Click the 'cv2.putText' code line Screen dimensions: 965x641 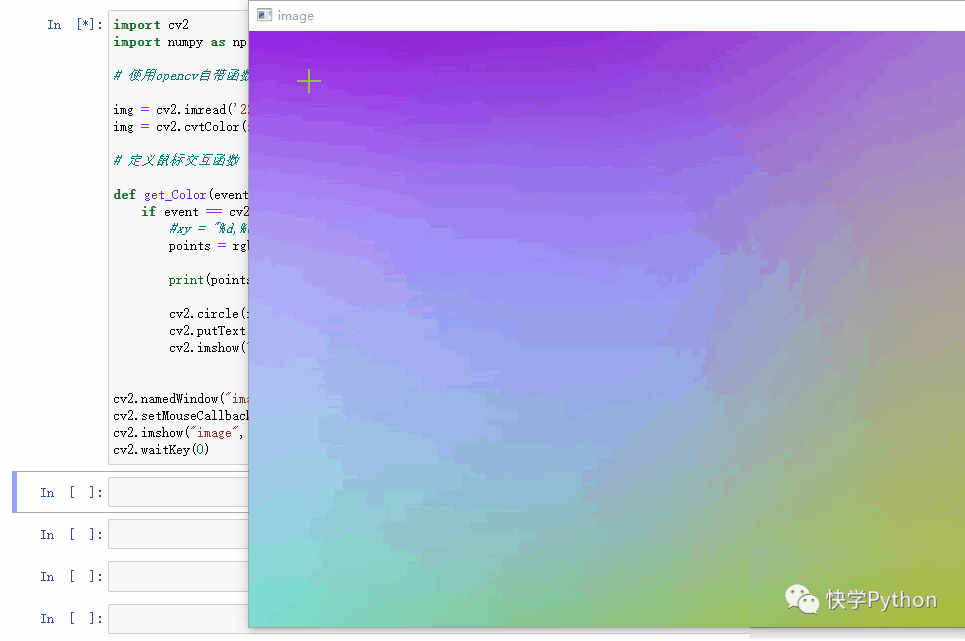pyautogui.click(x=207, y=331)
